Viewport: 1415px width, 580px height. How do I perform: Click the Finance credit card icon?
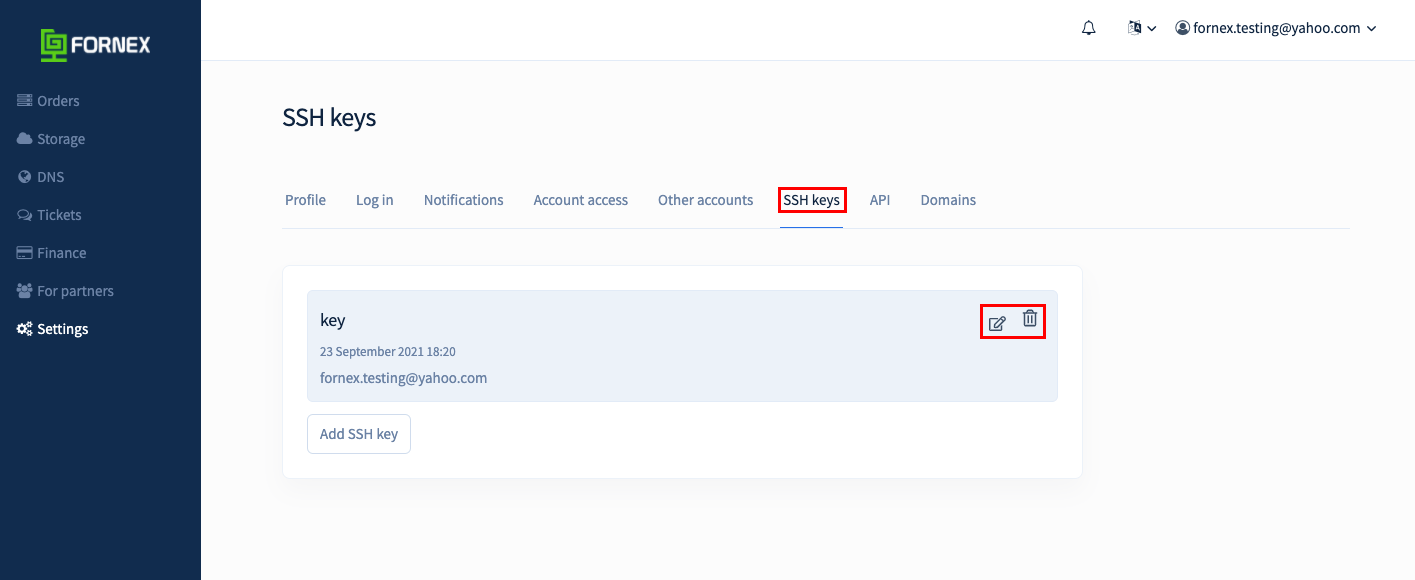click(x=25, y=253)
